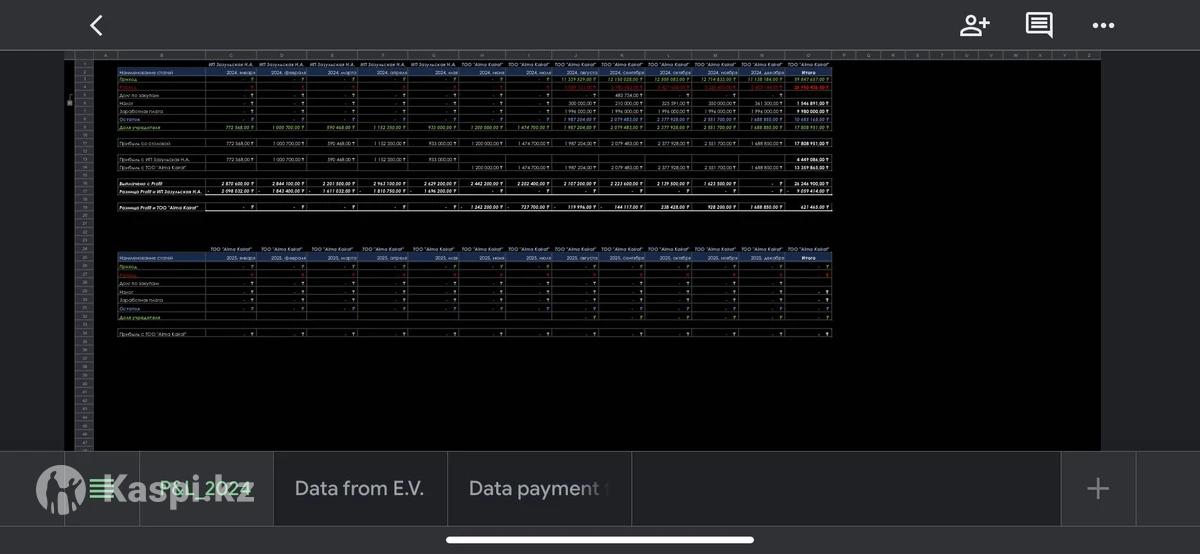Open the Data payment sheet tab
Screen dimensions: 1200x554
coord(538,488)
